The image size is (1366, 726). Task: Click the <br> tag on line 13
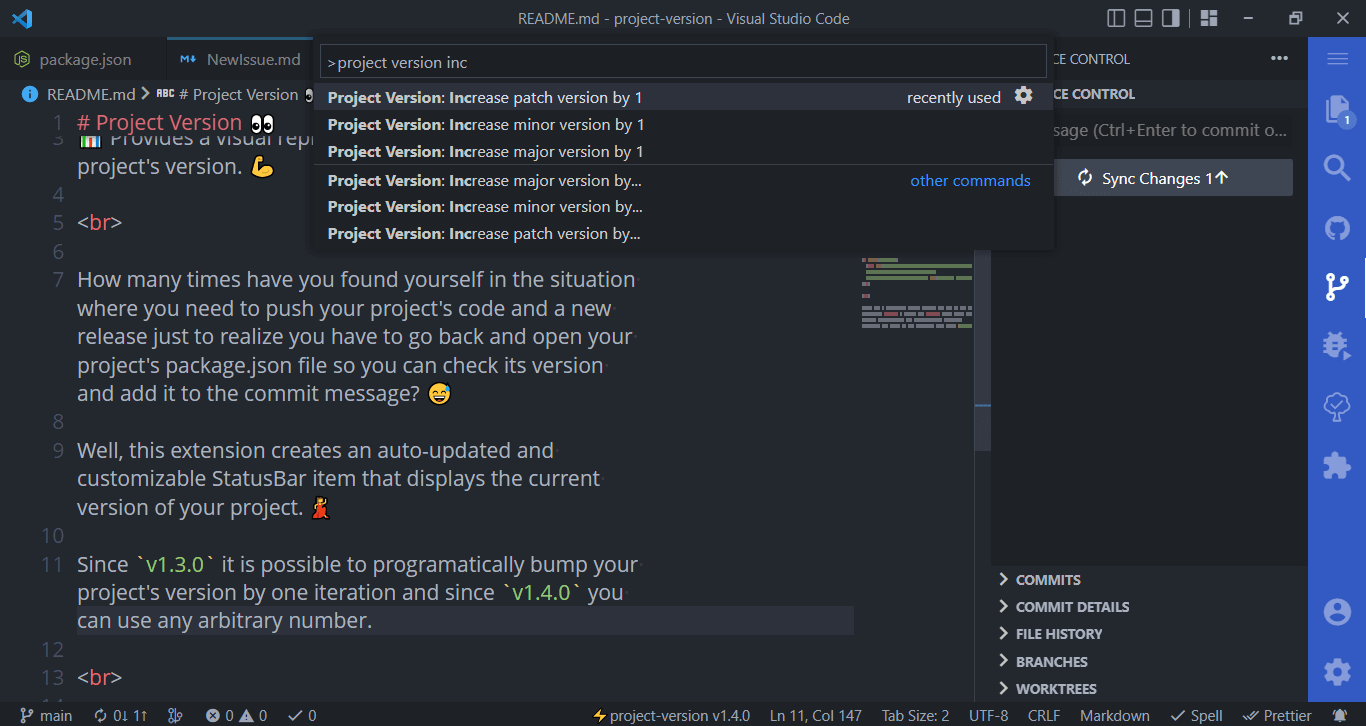tap(99, 678)
